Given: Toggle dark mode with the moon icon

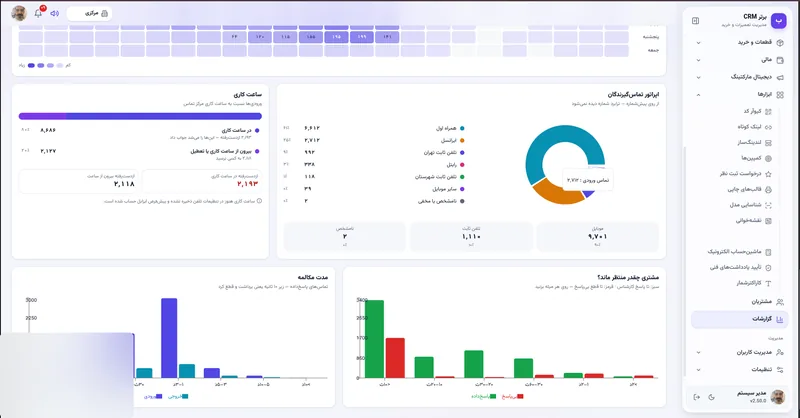Looking at the screenshot, I should (x=711, y=397).
